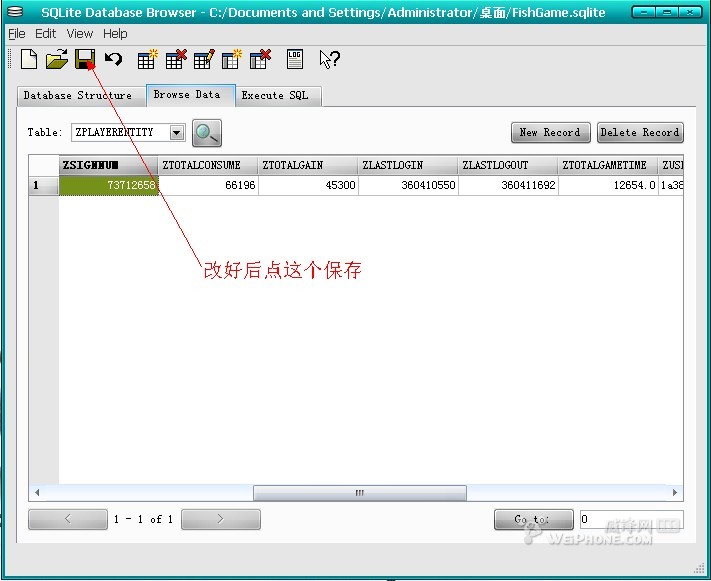
Task: Click the Create Index toolbar icon
Action: pos(232,60)
